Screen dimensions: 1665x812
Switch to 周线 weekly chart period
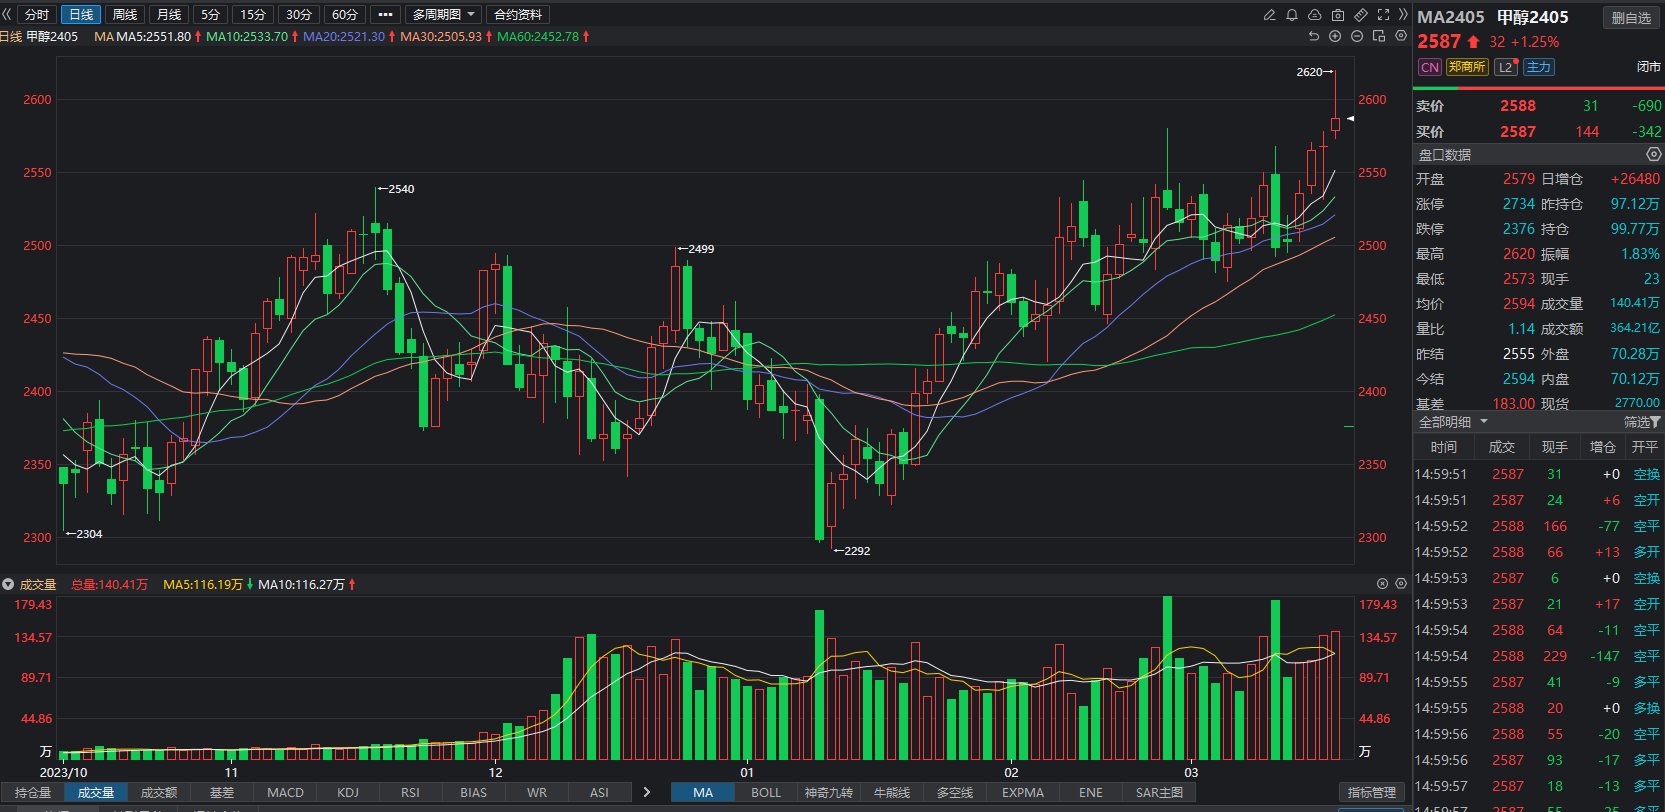tap(125, 15)
